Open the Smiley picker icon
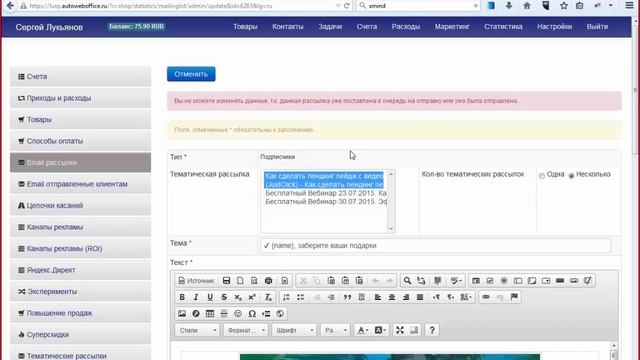640x360 pixels. (x=238, y=313)
